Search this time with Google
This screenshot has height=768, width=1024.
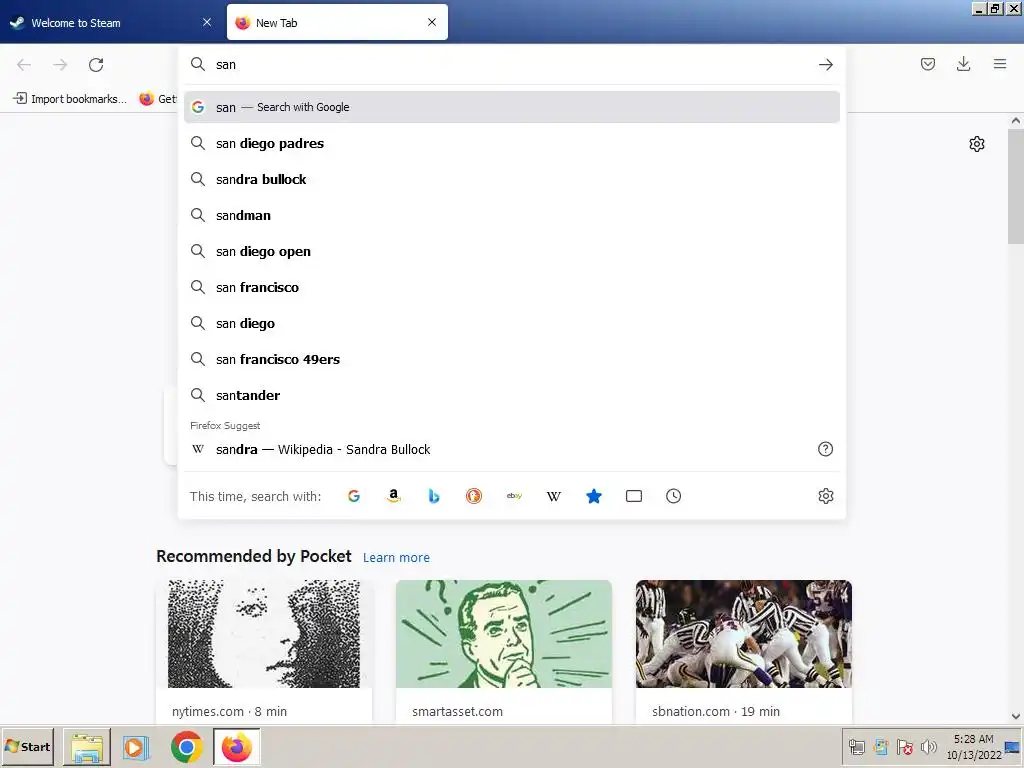click(354, 496)
